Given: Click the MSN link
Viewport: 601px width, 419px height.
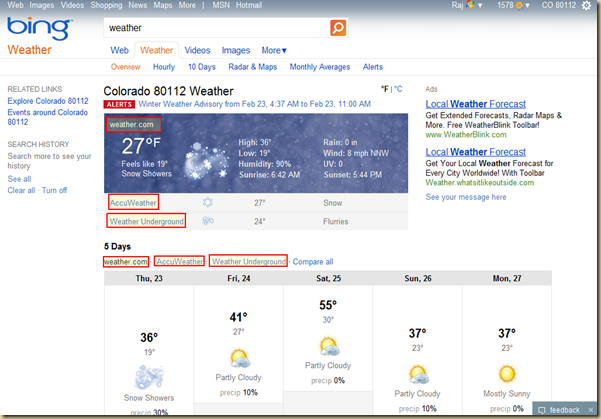Looking at the screenshot, I should click(221, 5).
